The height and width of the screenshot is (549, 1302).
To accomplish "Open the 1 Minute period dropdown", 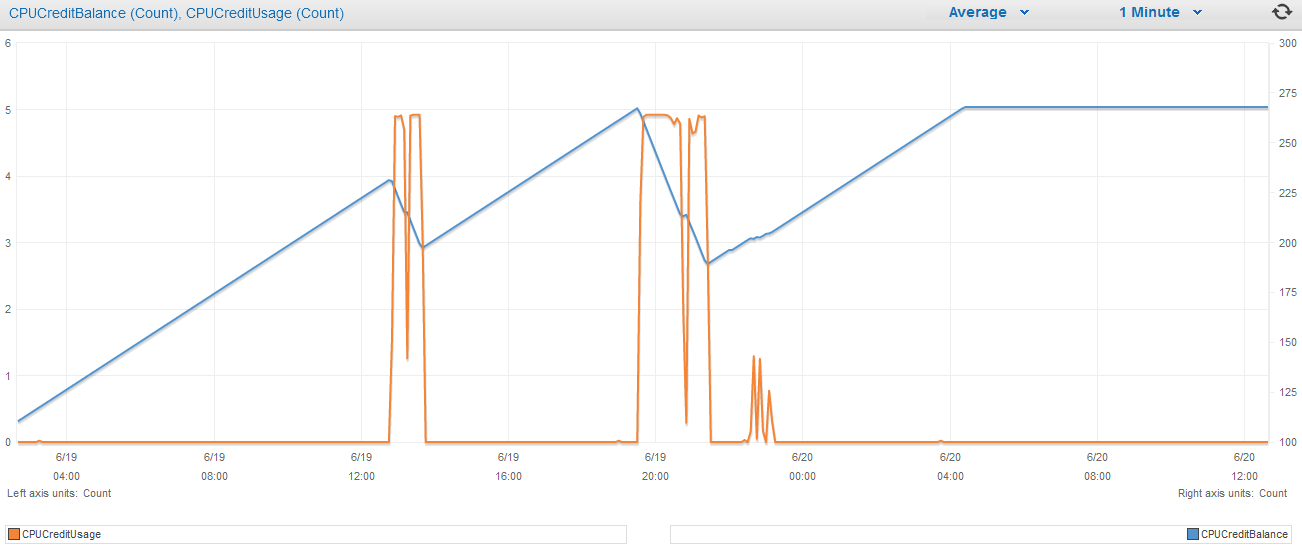I will coord(1160,12).
